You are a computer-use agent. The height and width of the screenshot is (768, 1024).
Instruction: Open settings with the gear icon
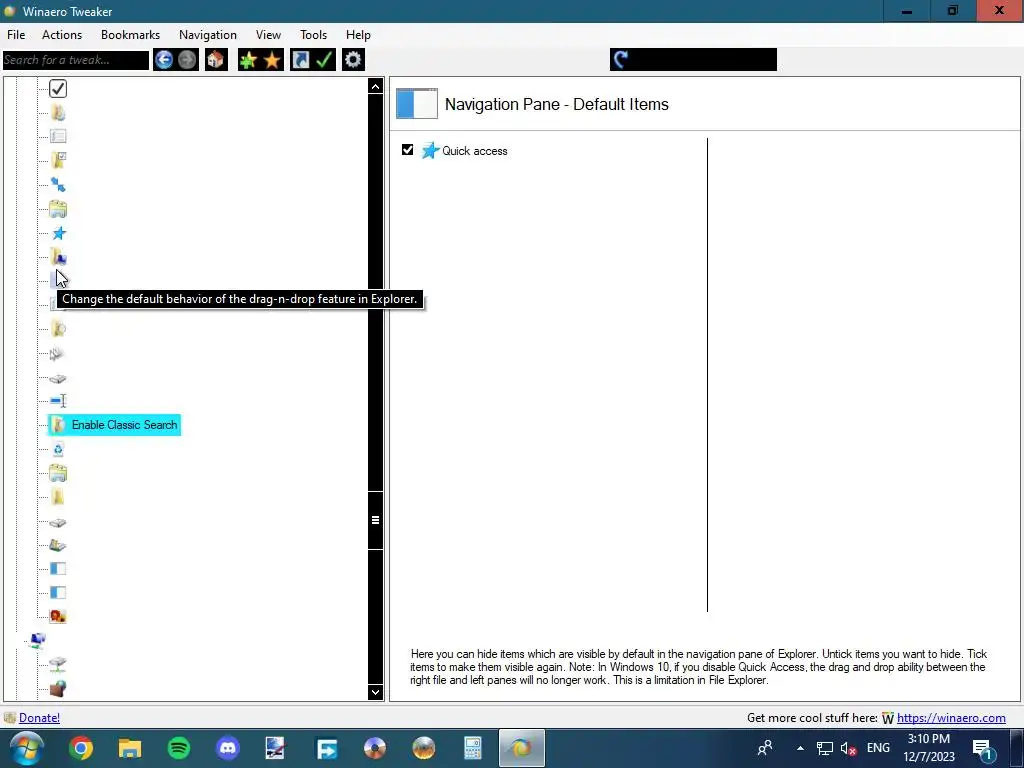tap(353, 60)
